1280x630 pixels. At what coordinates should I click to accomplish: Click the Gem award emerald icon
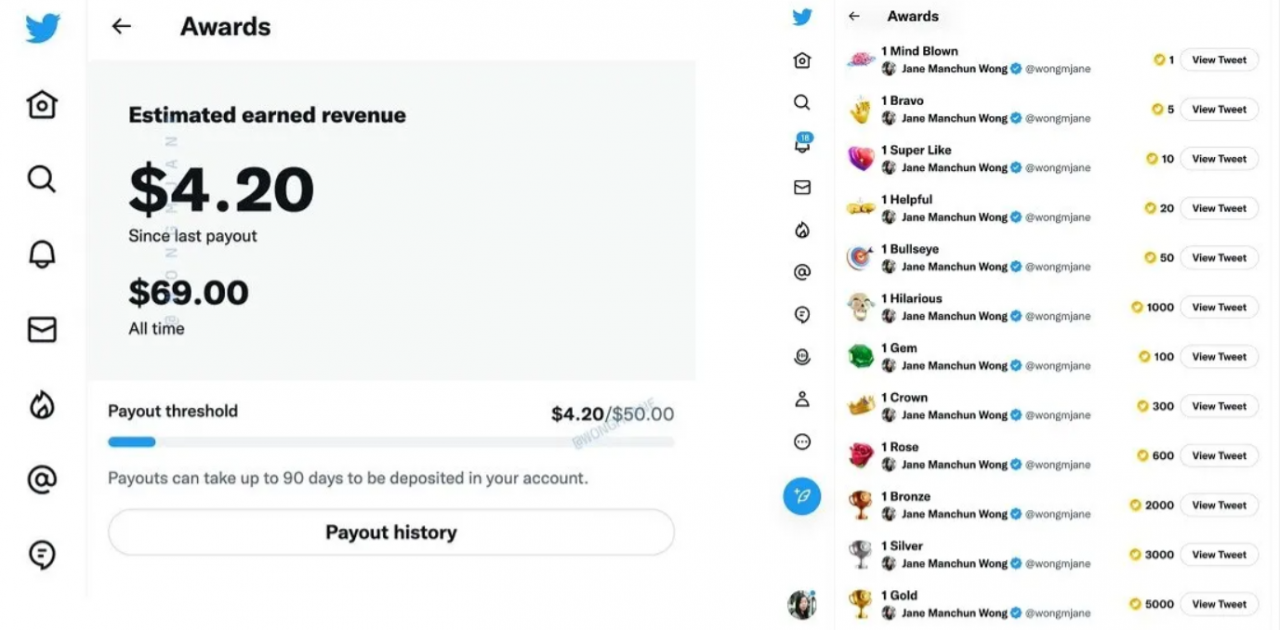point(861,356)
